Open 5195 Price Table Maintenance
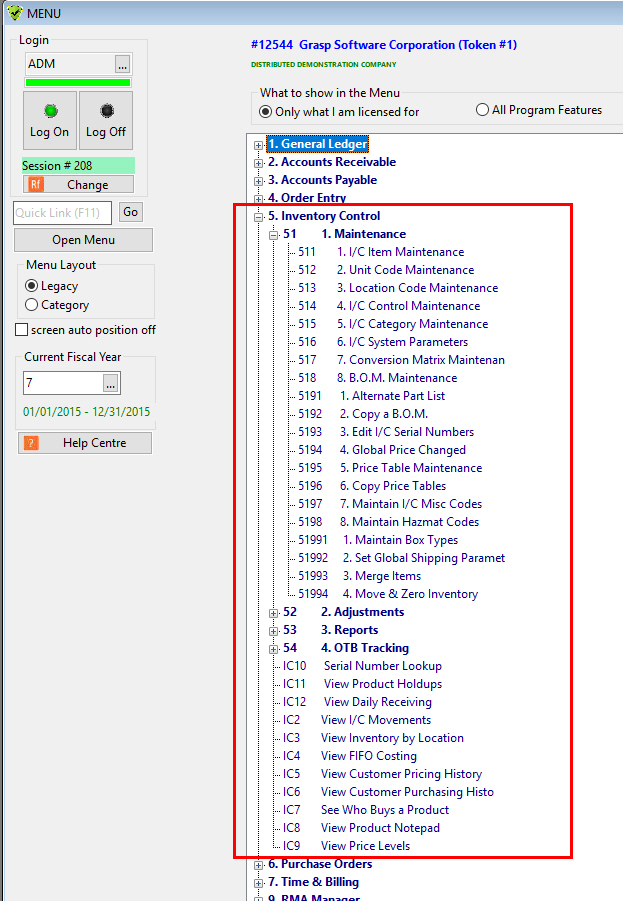This screenshot has width=623, height=901. click(x=390, y=468)
